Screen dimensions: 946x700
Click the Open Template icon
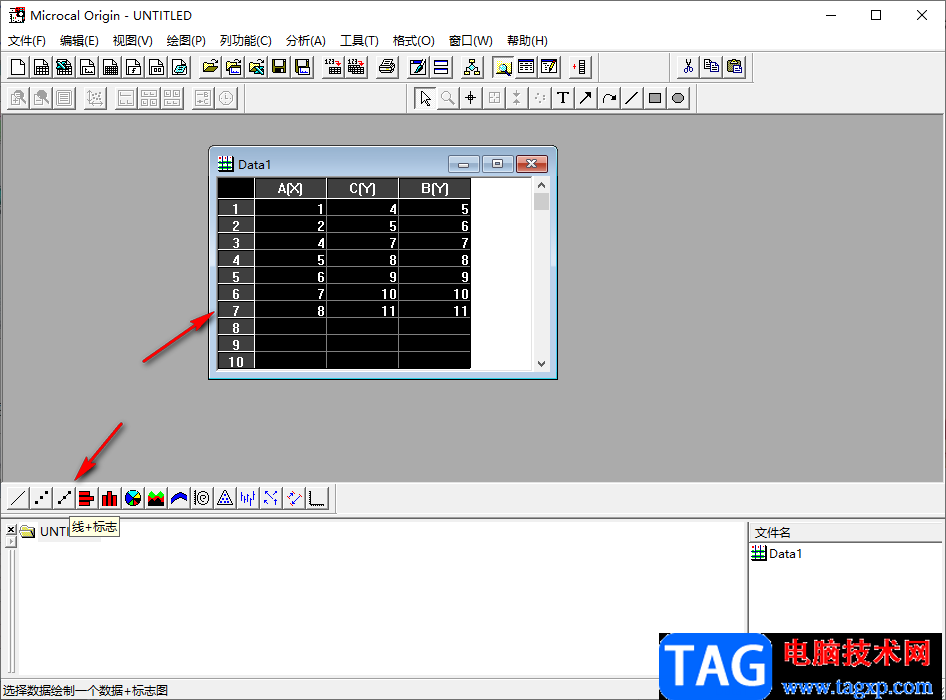point(233,67)
